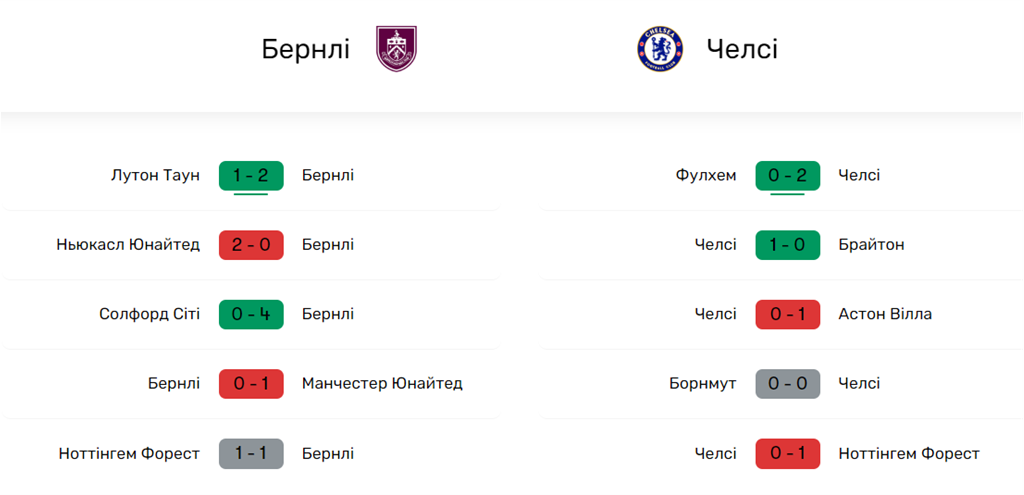This screenshot has height=495, width=1024.
Task: Click the Ноттінгем Форест 1 - 1 draw badge
Action: click(251, 453)
